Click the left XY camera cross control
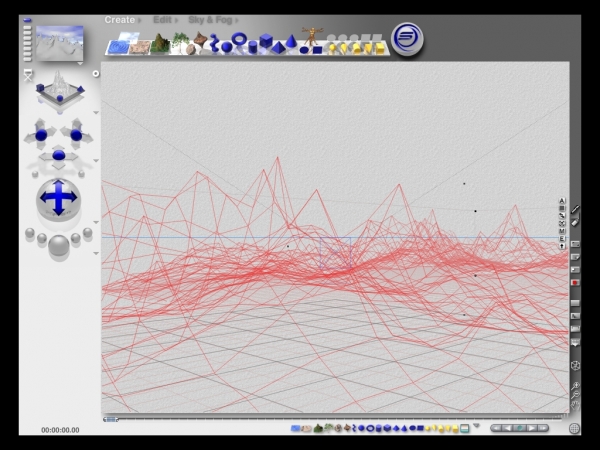Image resolution: width=600 pixels, height=450 pixels. 41,135
